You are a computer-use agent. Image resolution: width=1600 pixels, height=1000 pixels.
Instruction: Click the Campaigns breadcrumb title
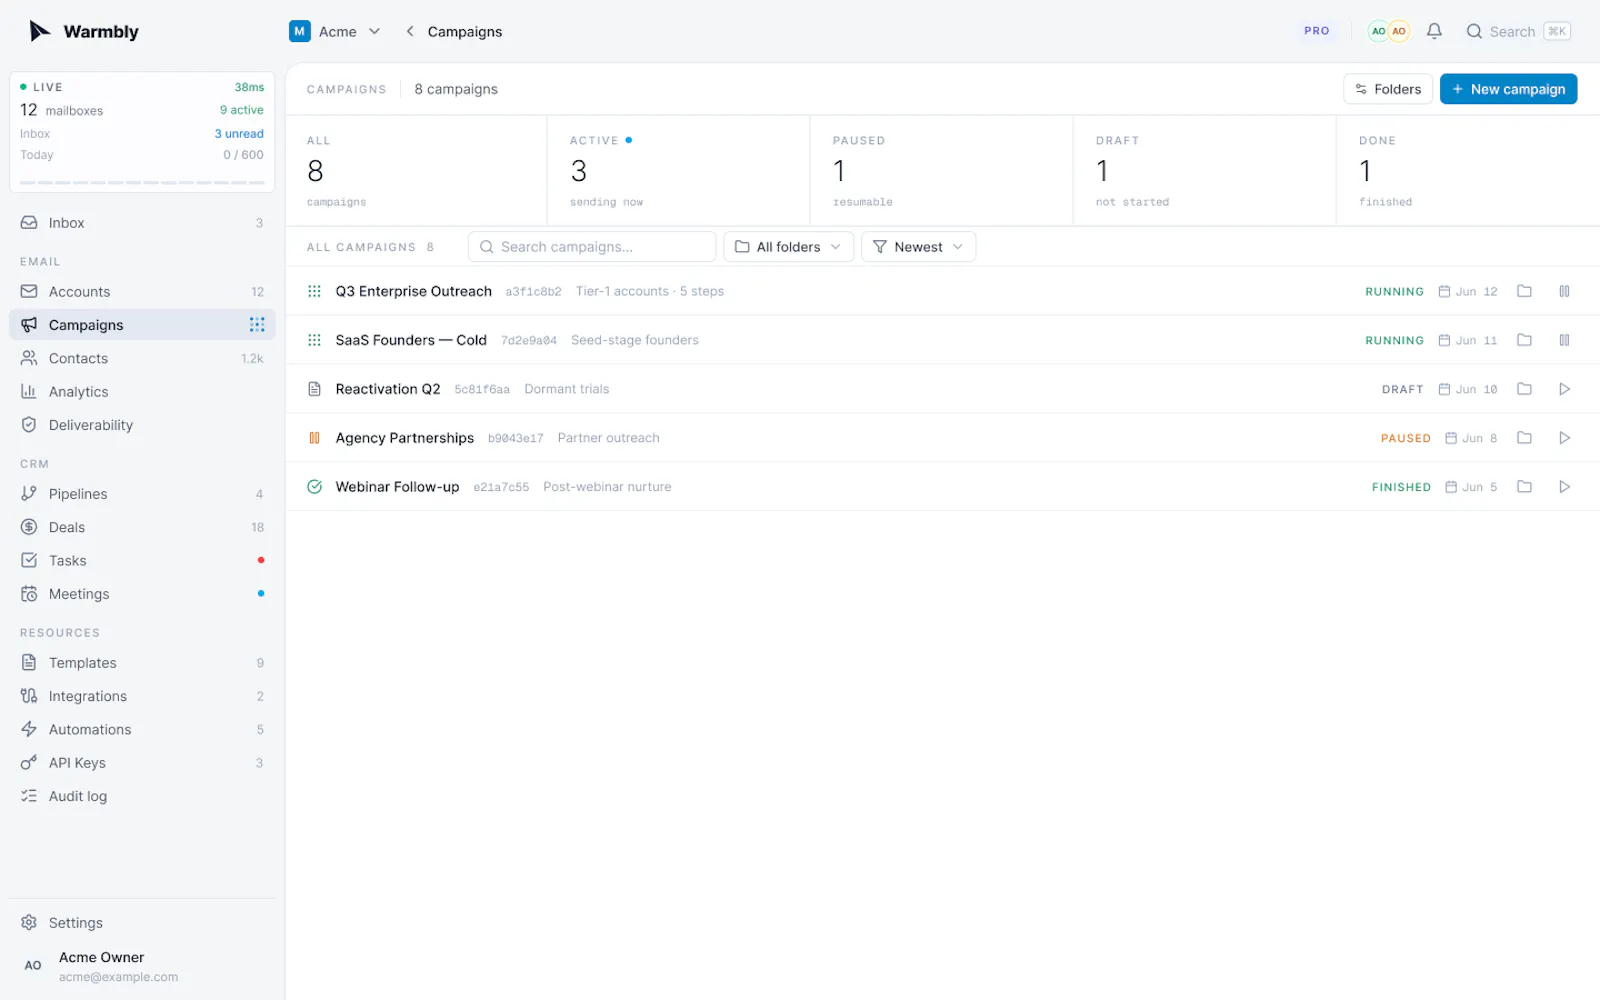coord(465,31)
